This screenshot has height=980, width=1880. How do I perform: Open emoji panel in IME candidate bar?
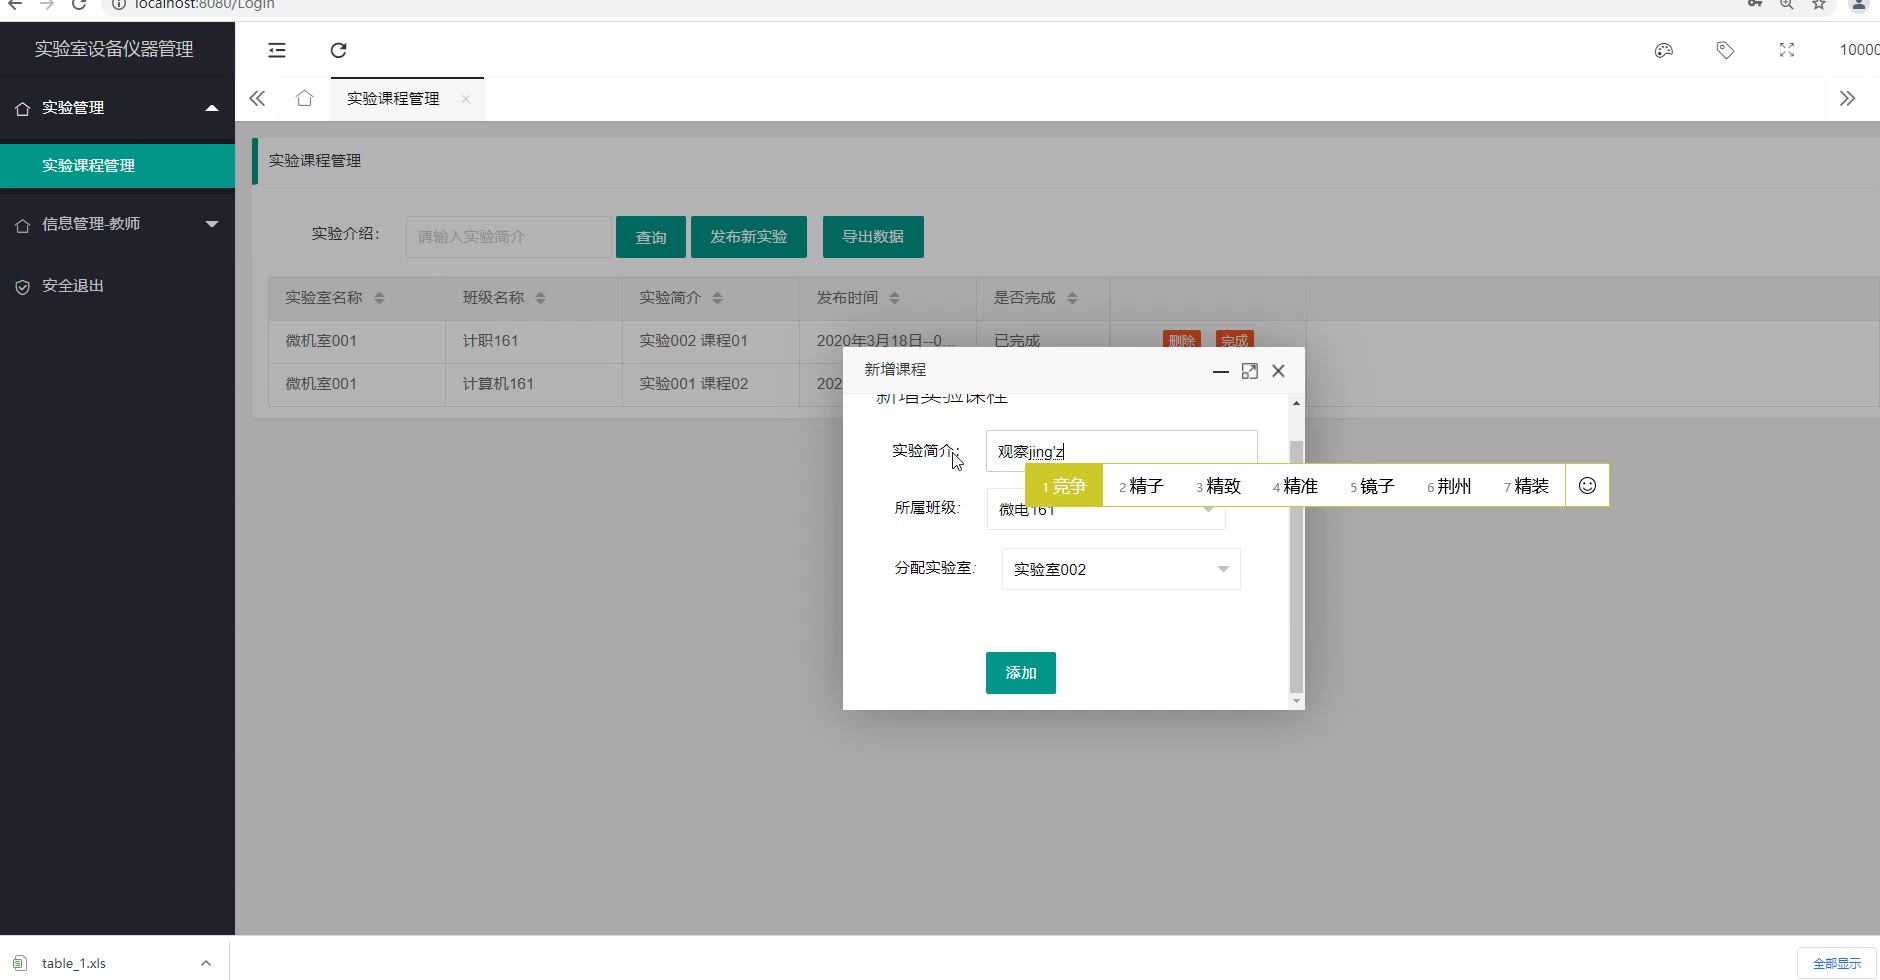coord(1587,486)
